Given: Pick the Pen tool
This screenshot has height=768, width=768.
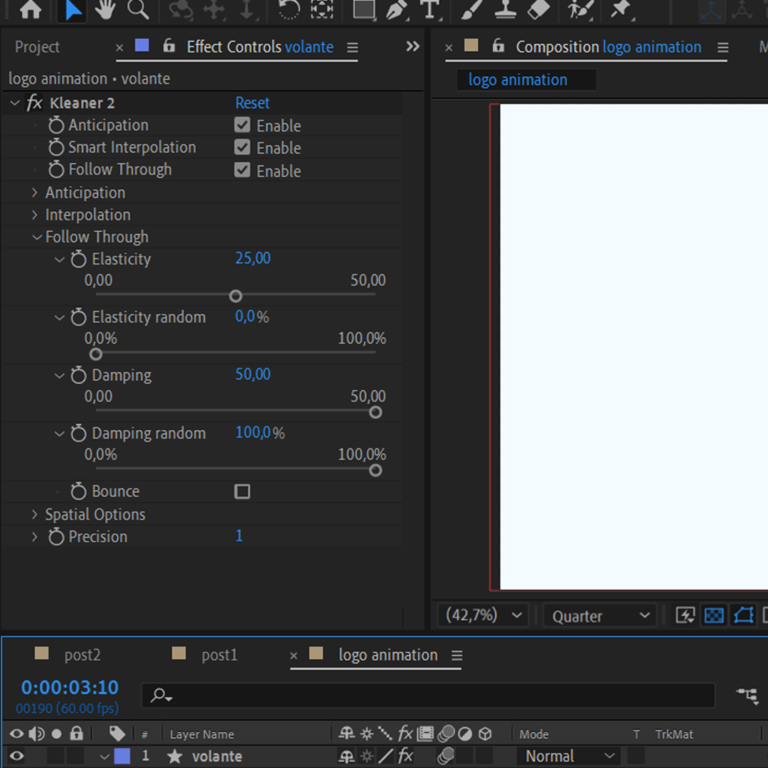Looking at the screenshot, I should [397, 9].
